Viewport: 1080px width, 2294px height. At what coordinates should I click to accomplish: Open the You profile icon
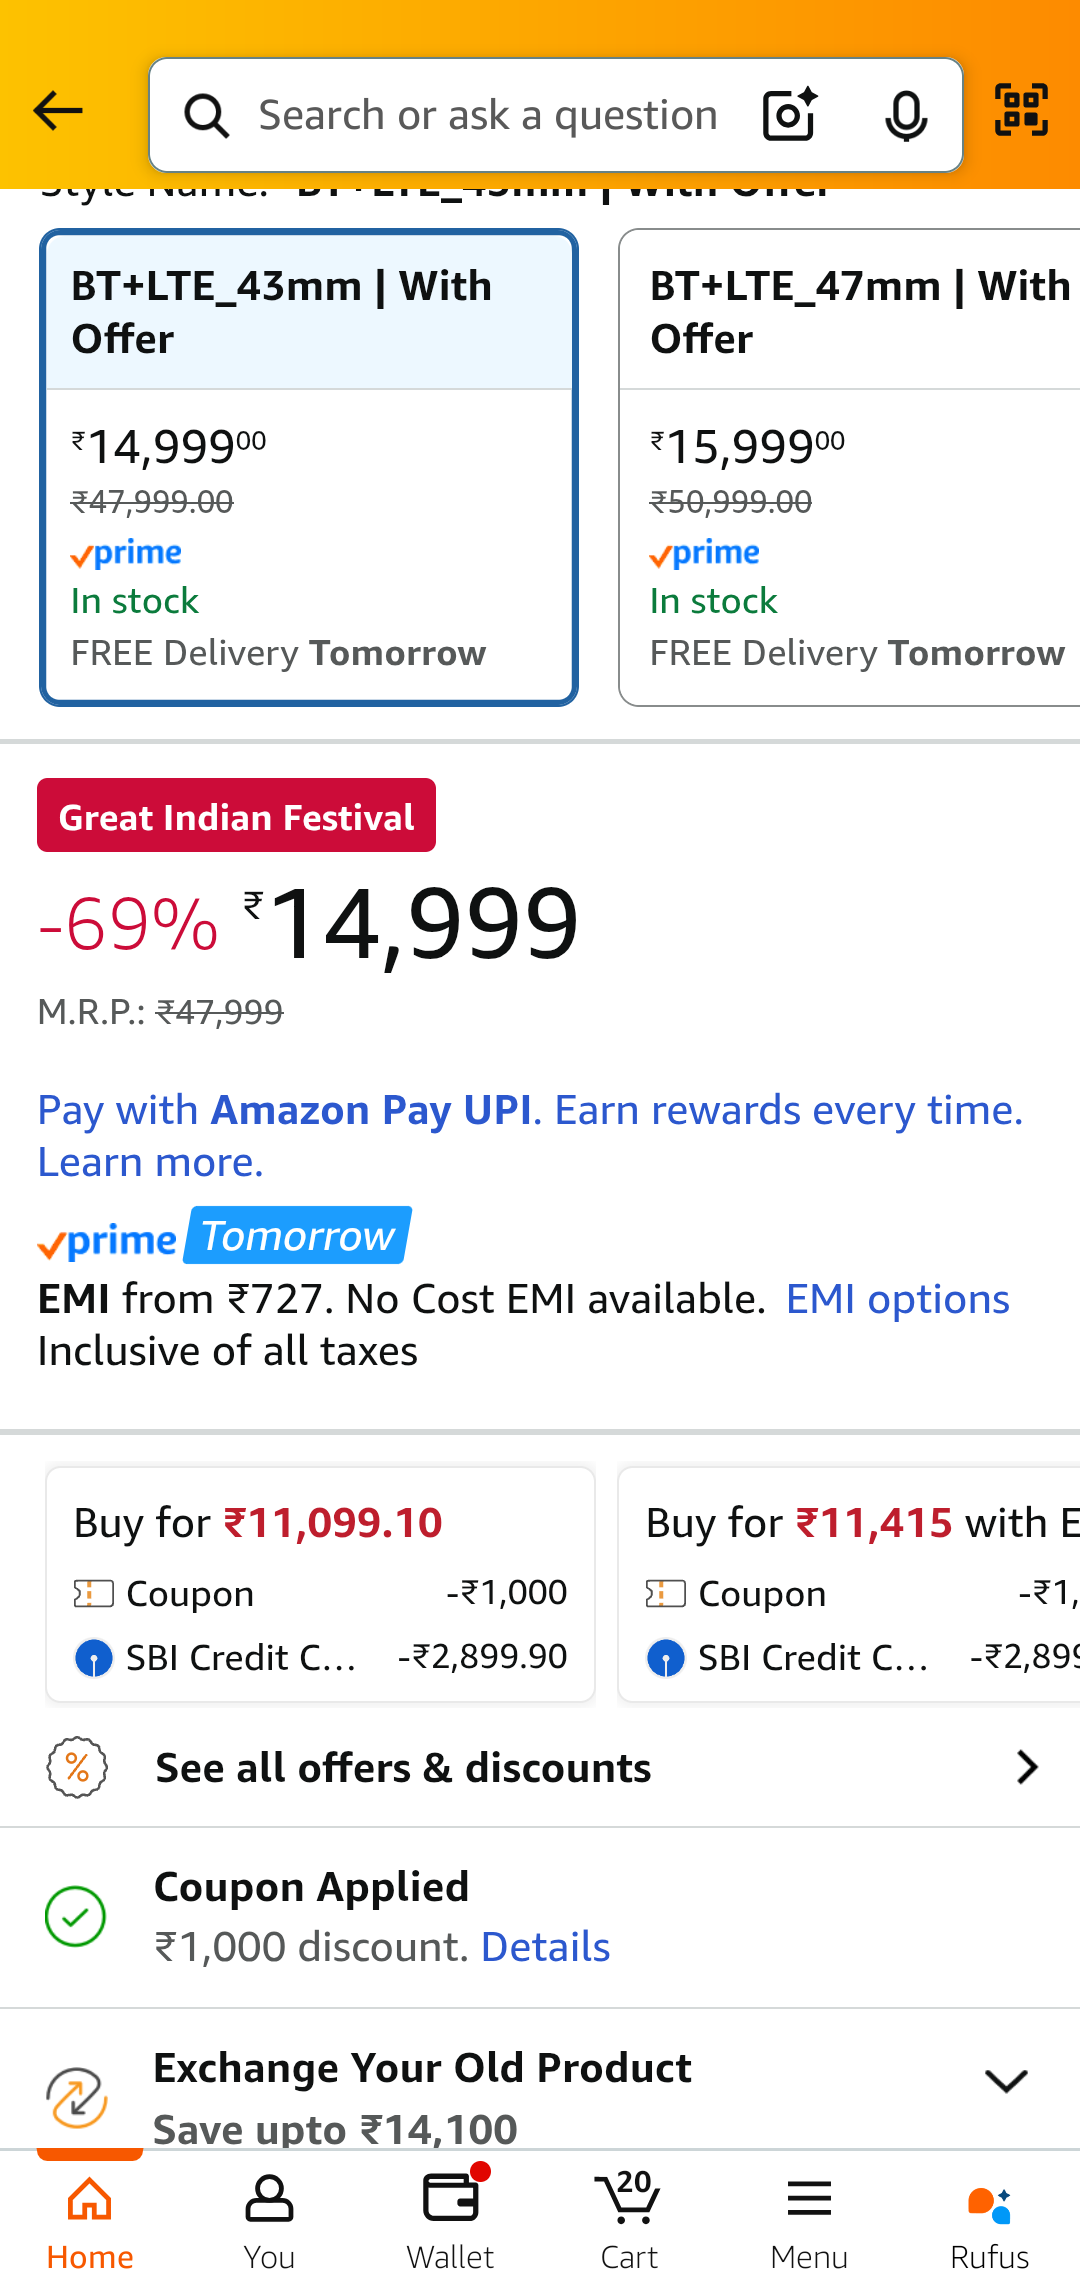[269, 2215]
